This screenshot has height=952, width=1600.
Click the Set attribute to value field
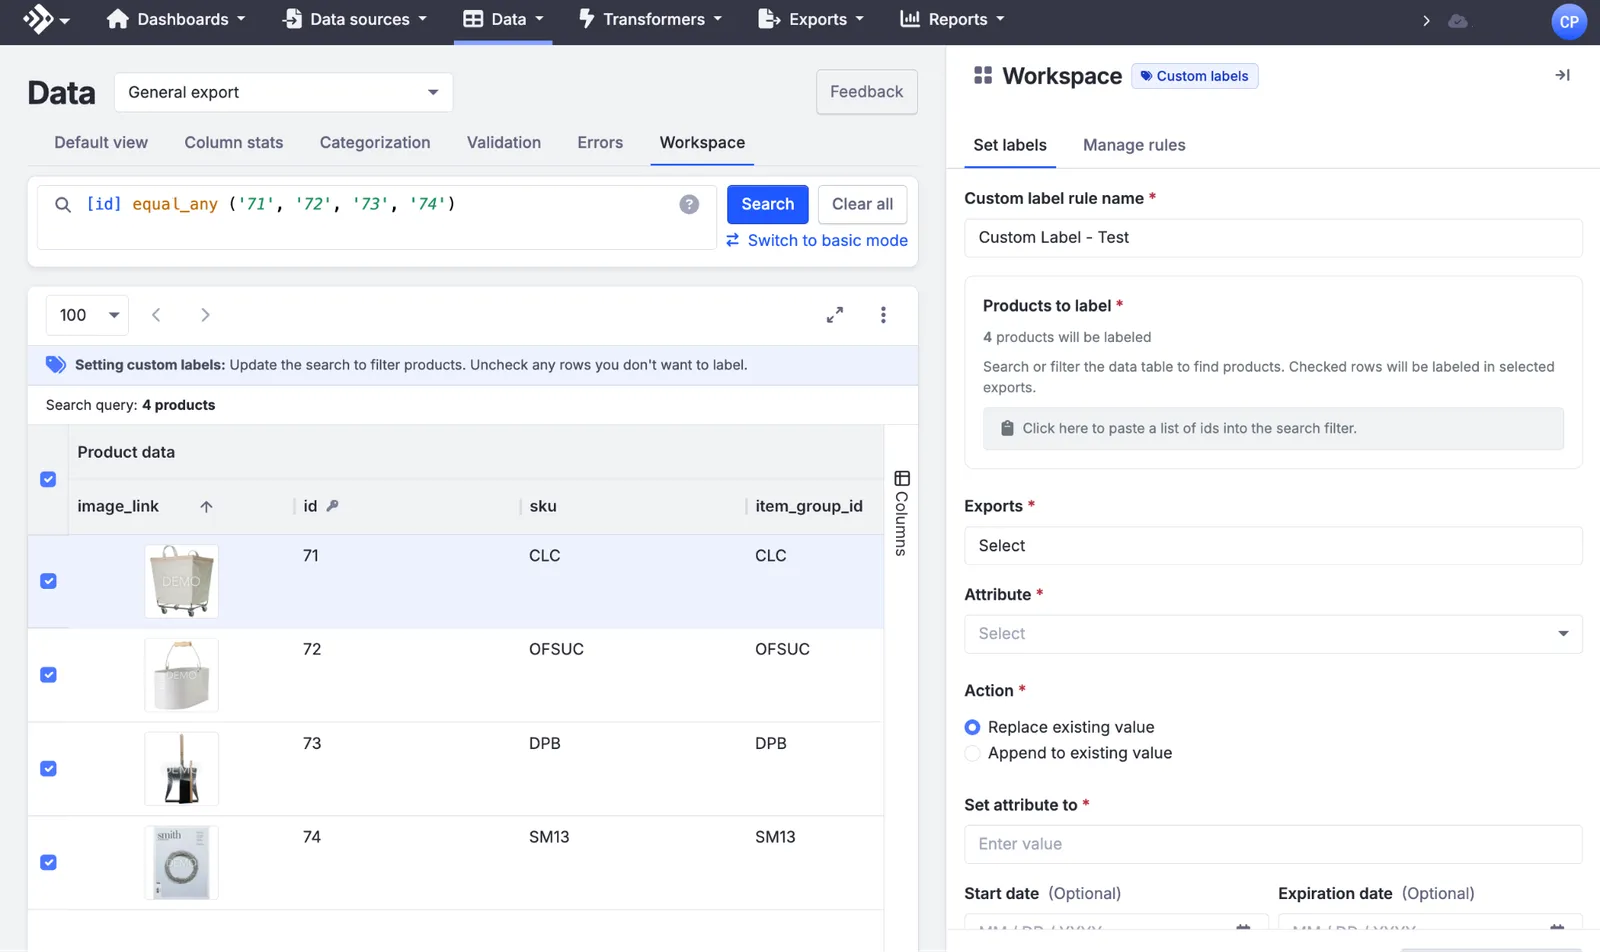pyautogui.click(x=1273, y=844)
